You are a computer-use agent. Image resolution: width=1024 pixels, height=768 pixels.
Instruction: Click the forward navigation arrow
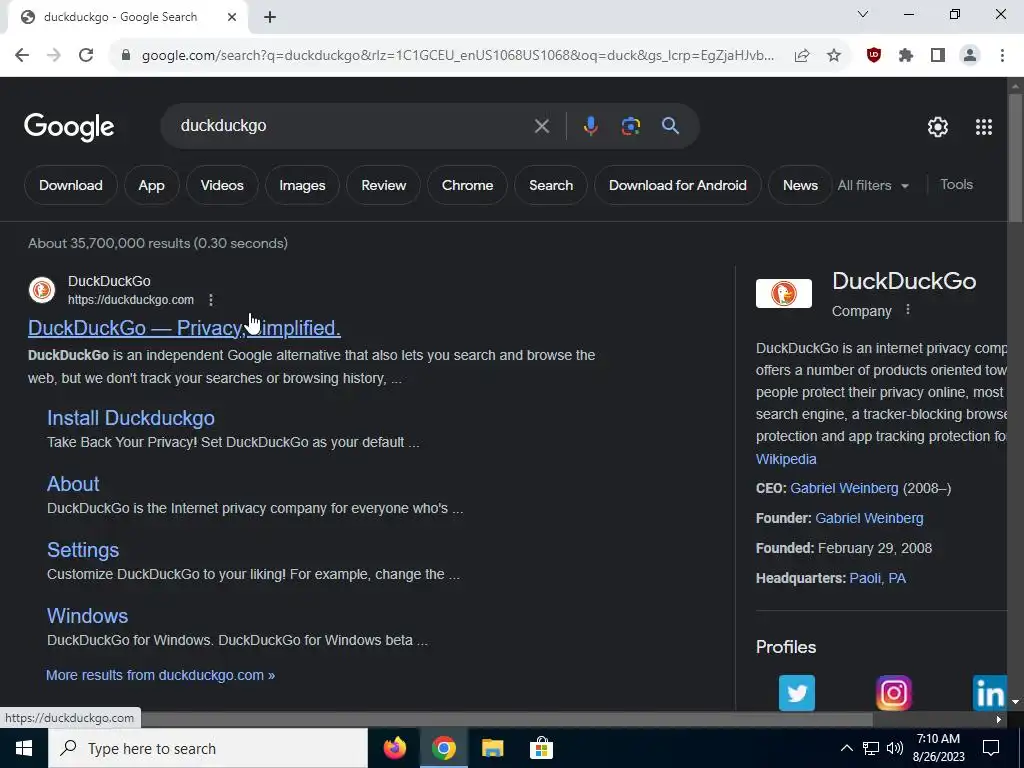pos(54,56)
